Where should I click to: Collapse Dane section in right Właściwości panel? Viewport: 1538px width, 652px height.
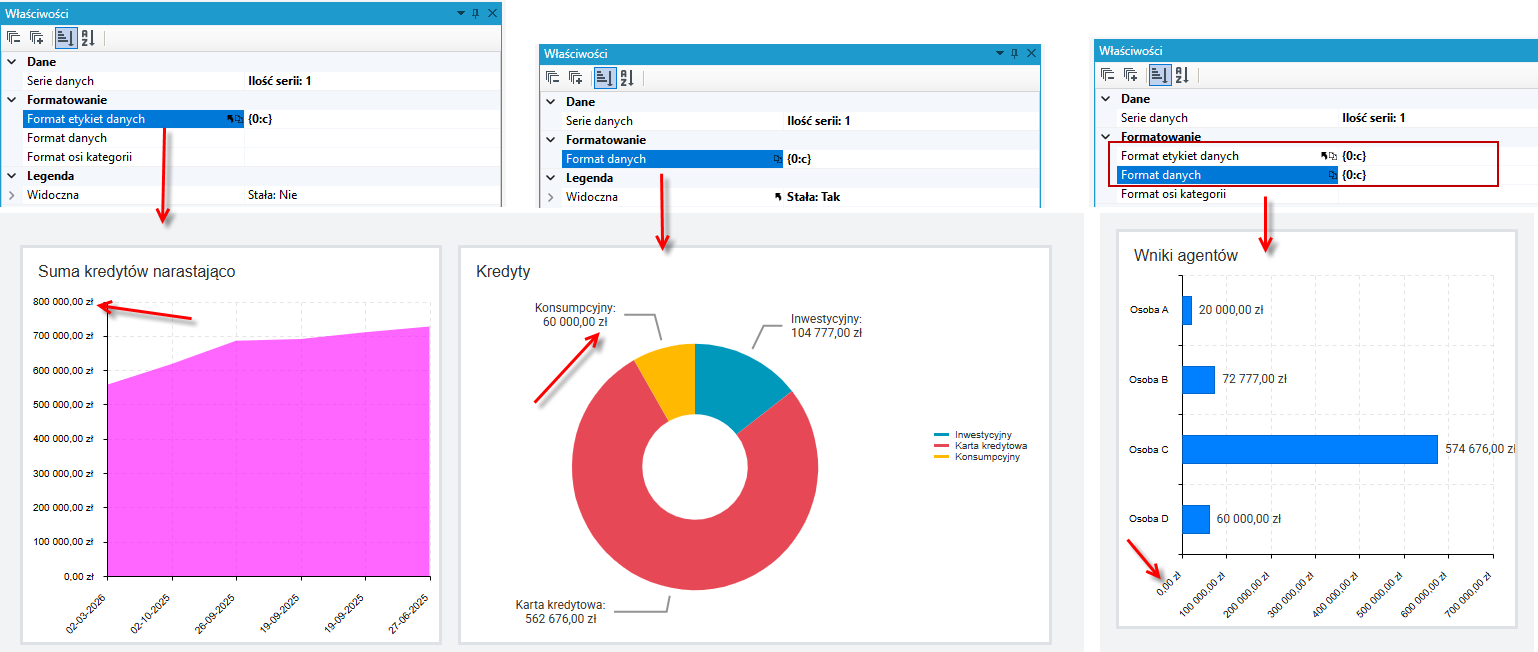pos(1106,99)
